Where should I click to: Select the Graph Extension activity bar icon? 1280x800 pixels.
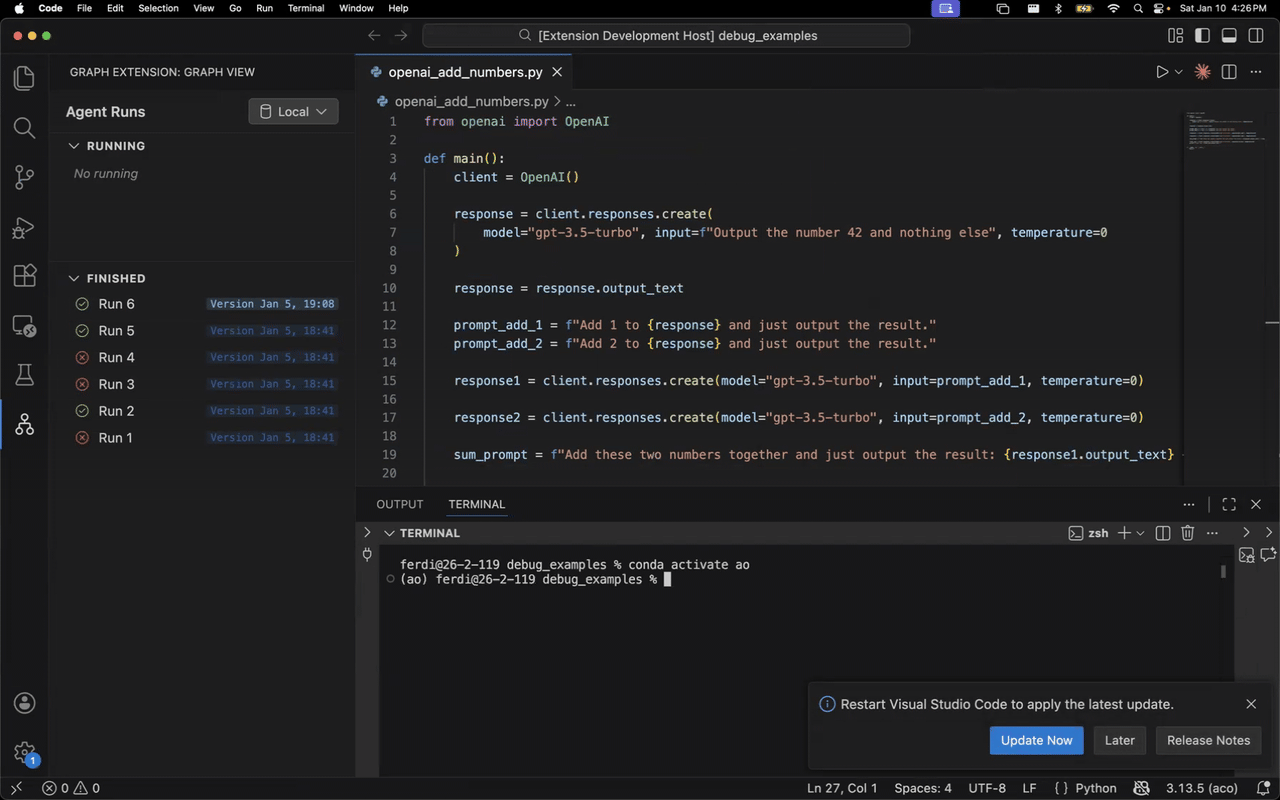(24, 424)
